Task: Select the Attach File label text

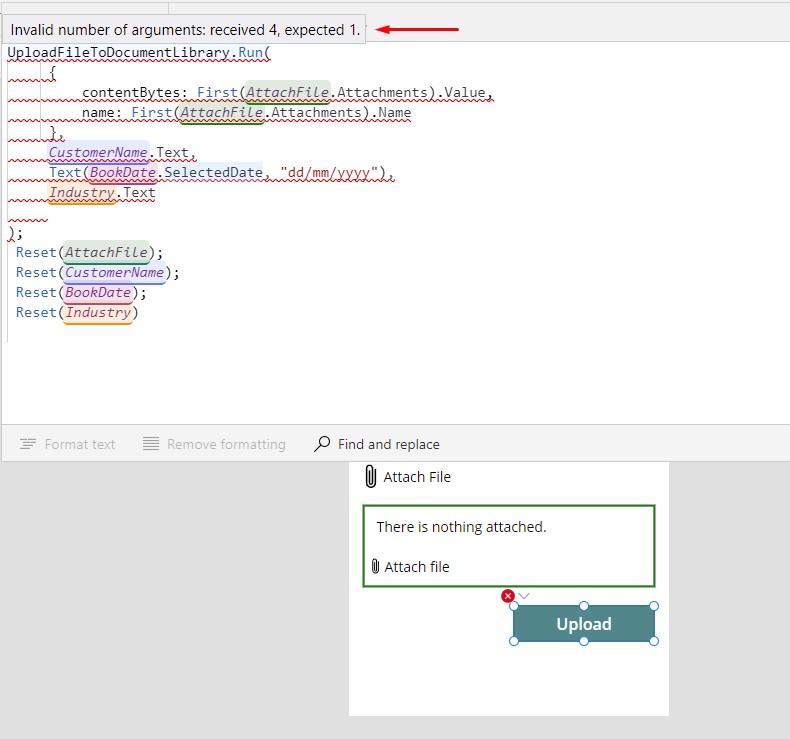Action: [x=417, y=477]
